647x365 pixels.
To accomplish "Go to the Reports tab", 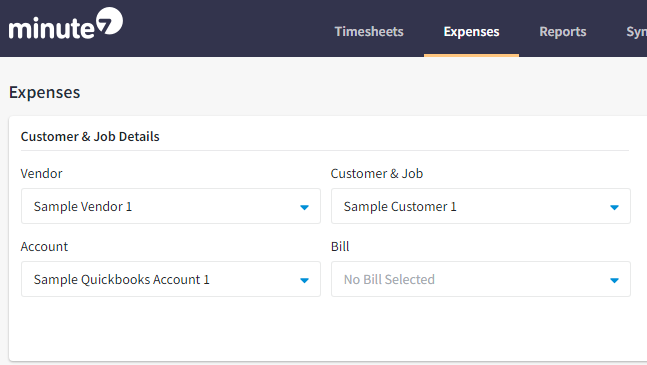I will (563, 32).
